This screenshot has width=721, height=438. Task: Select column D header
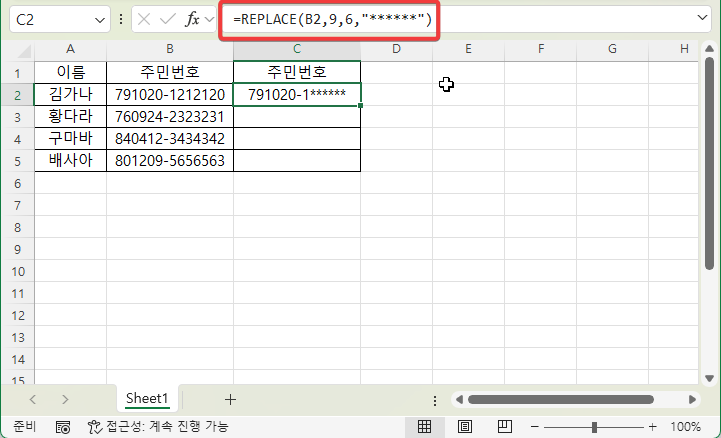point(396,49)
